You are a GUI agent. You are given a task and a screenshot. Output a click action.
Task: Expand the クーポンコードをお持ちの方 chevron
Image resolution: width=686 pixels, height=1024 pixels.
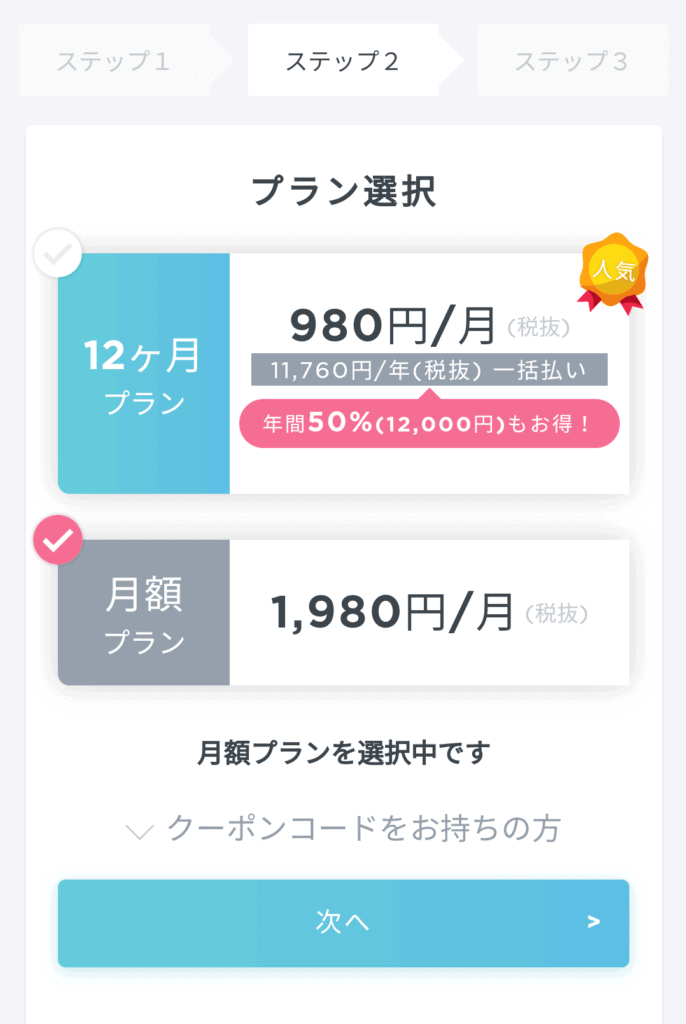pos(139,831)
